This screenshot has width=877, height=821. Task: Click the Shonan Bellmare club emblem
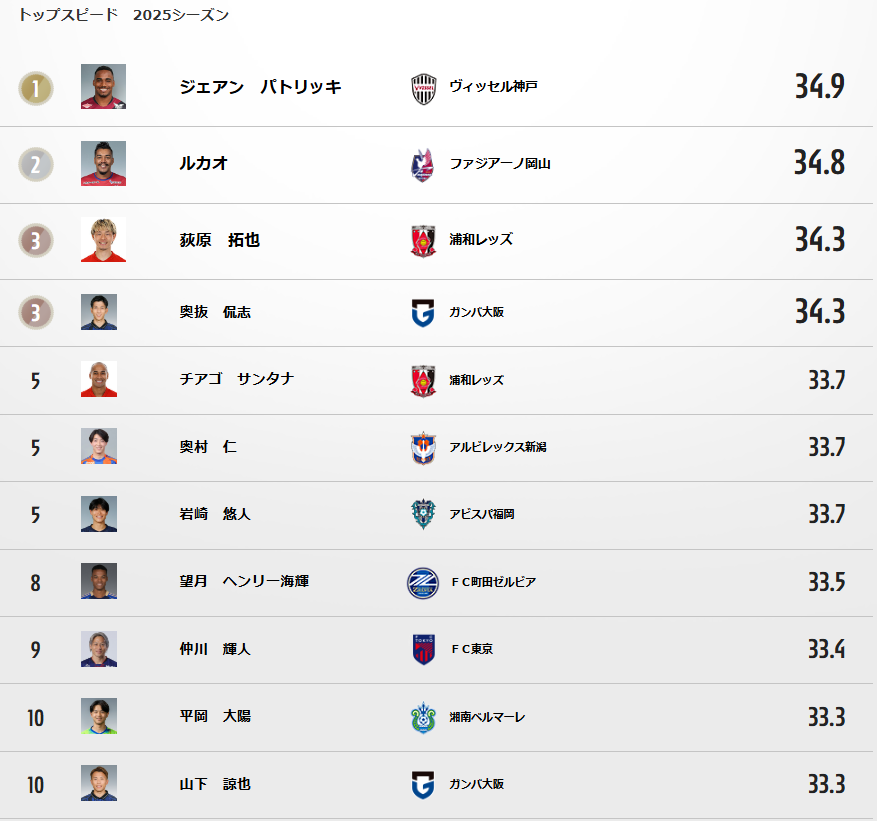423,718
